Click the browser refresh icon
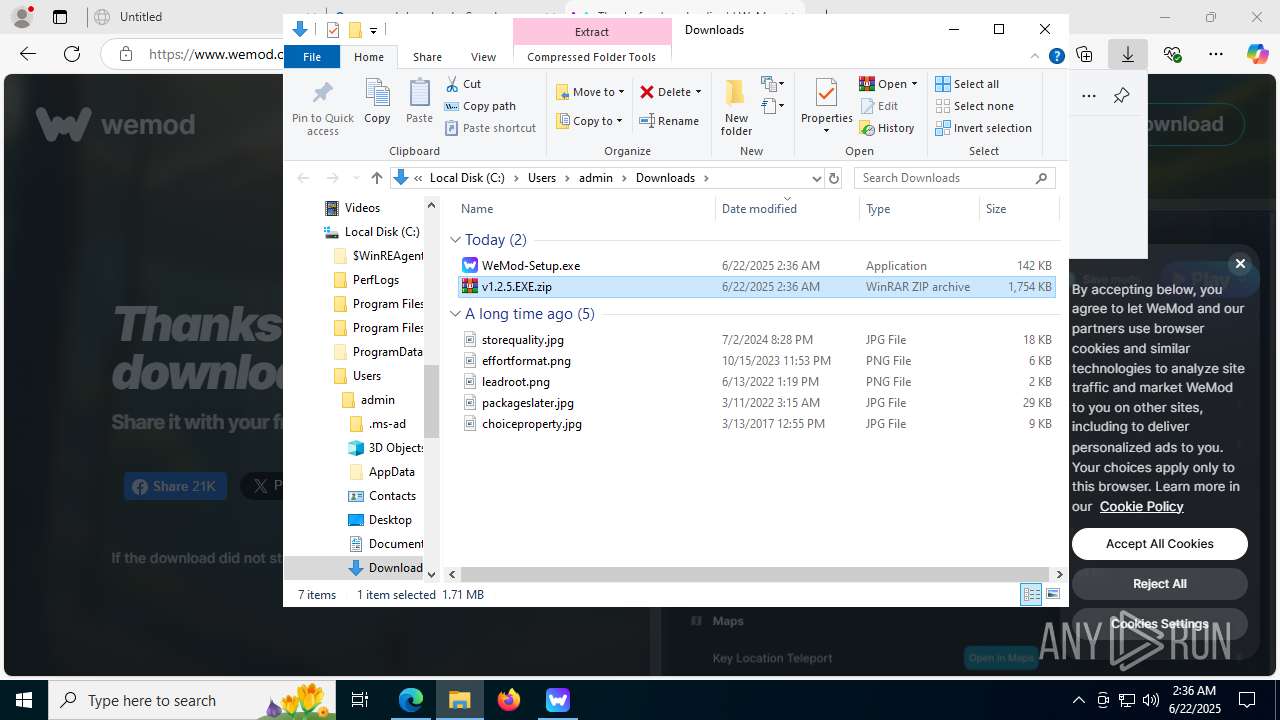This screenshot has width=1280, height=720. (x=72, y=54)
